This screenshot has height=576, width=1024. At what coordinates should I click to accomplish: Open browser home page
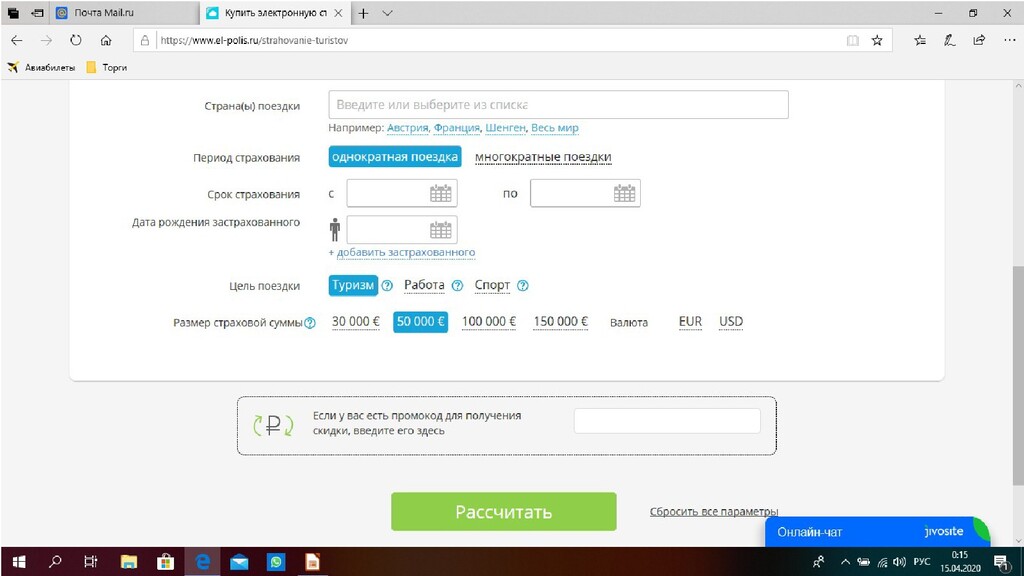pyautogui.click(x=106, y=40)
